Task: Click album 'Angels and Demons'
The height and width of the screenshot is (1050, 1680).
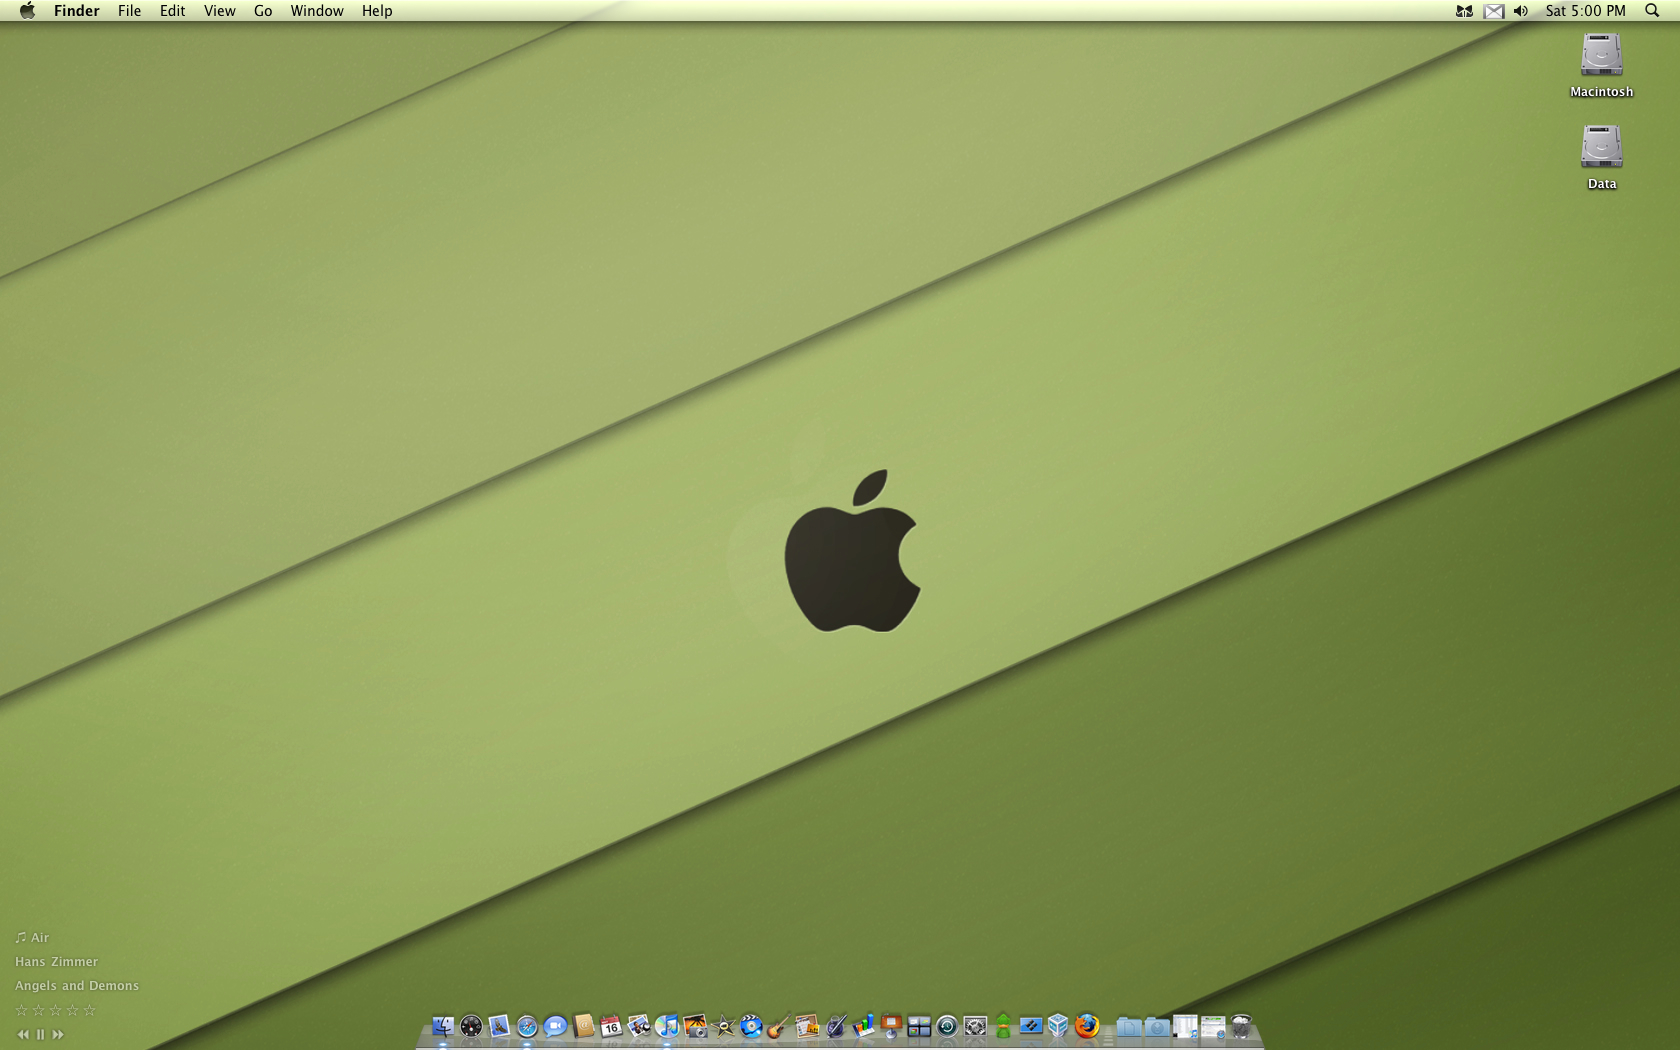Action: point(77,986)
